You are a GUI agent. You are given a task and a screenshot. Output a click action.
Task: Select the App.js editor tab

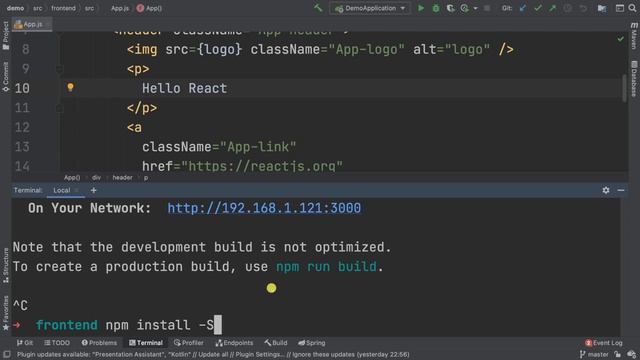pos(31,24)
